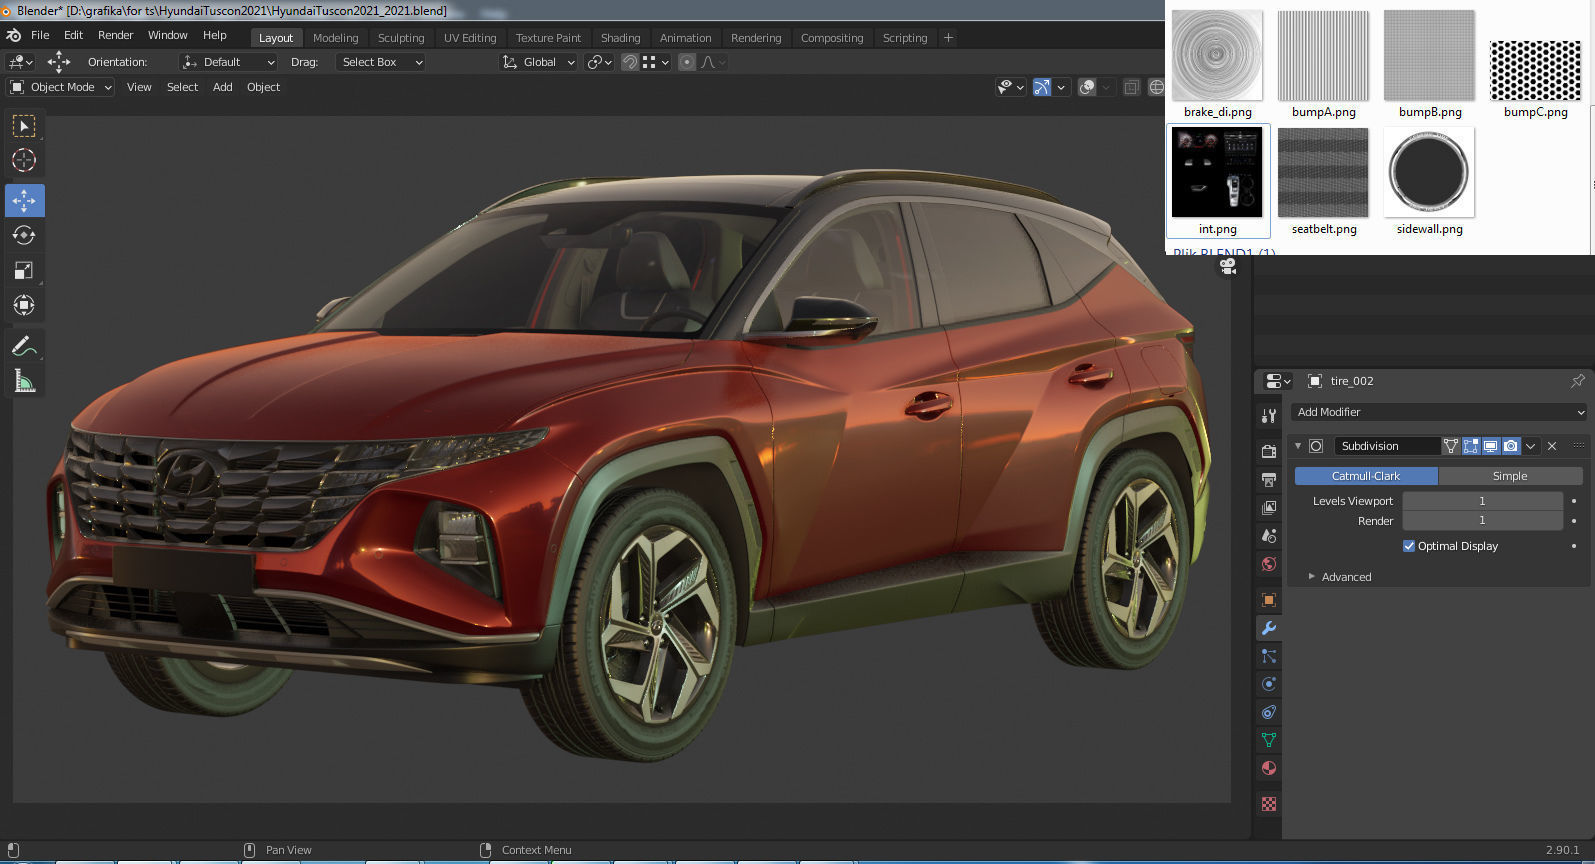This screenshot has width=1595, height=864.
Task: Select the int.png thumbnail in file browser
Action: pos(1218,181)
